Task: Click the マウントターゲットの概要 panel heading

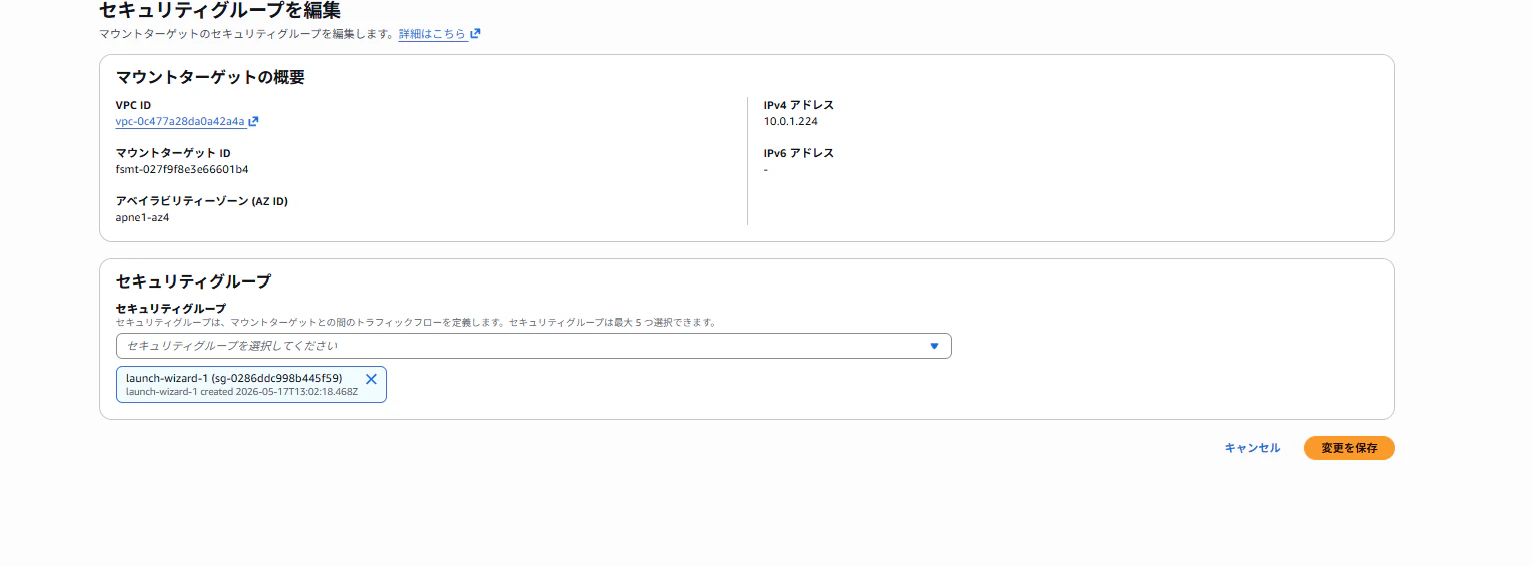Action: coord(210,77)
